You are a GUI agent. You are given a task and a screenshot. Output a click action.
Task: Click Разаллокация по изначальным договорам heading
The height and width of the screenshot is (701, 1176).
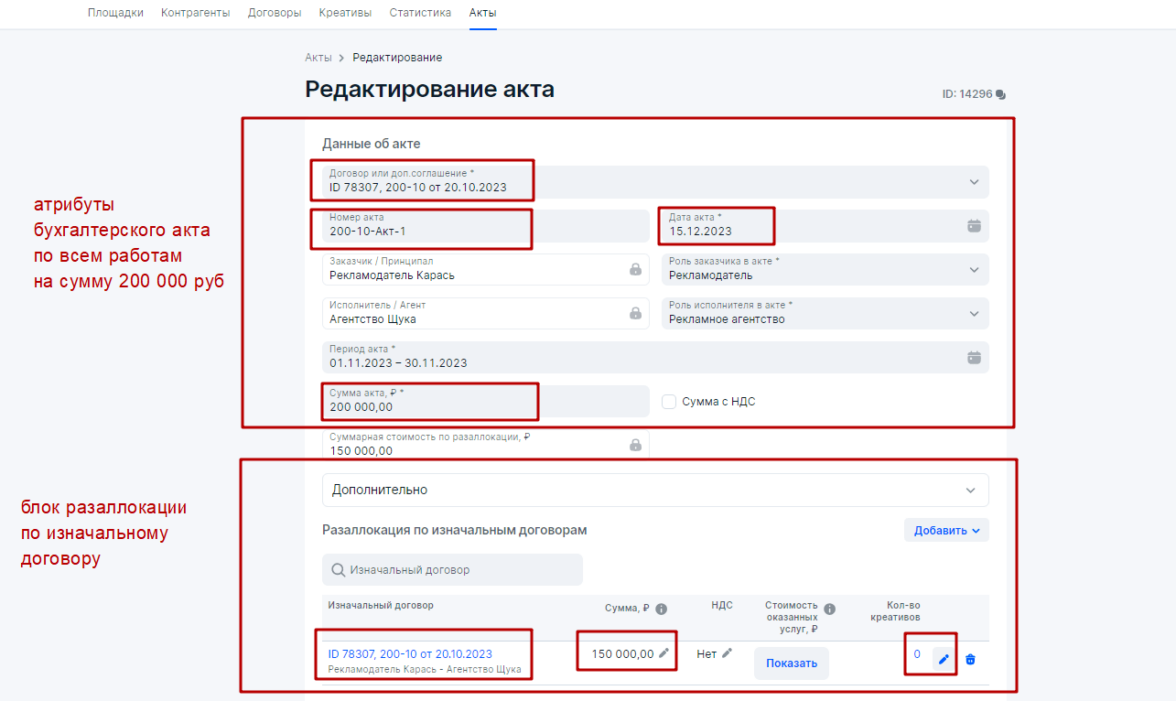454,530
